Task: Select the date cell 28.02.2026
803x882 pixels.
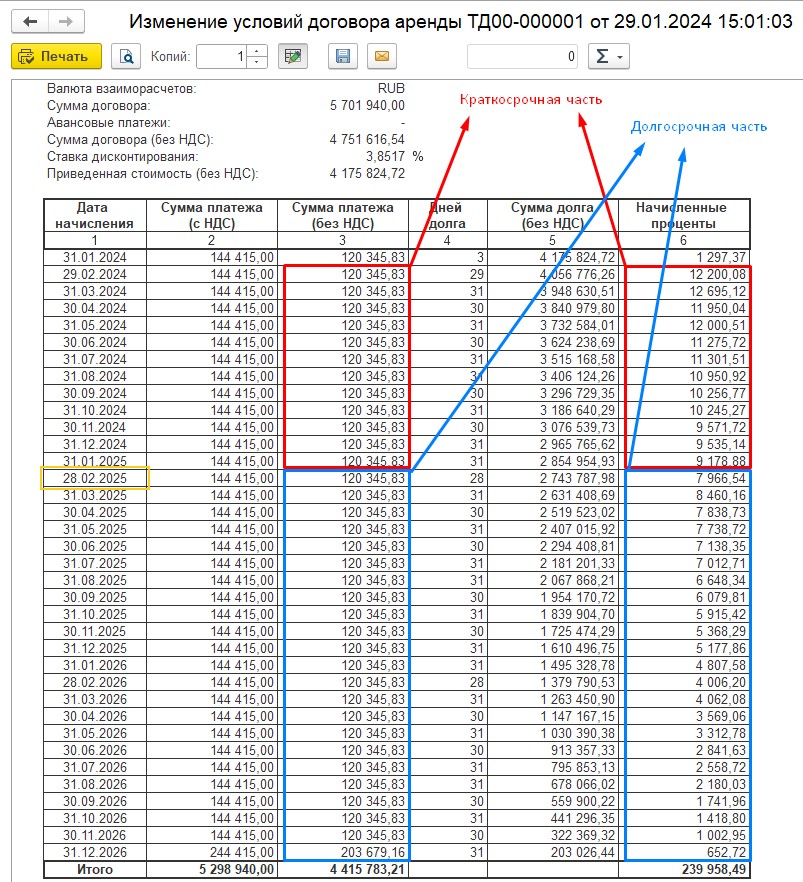Action: 95,682
